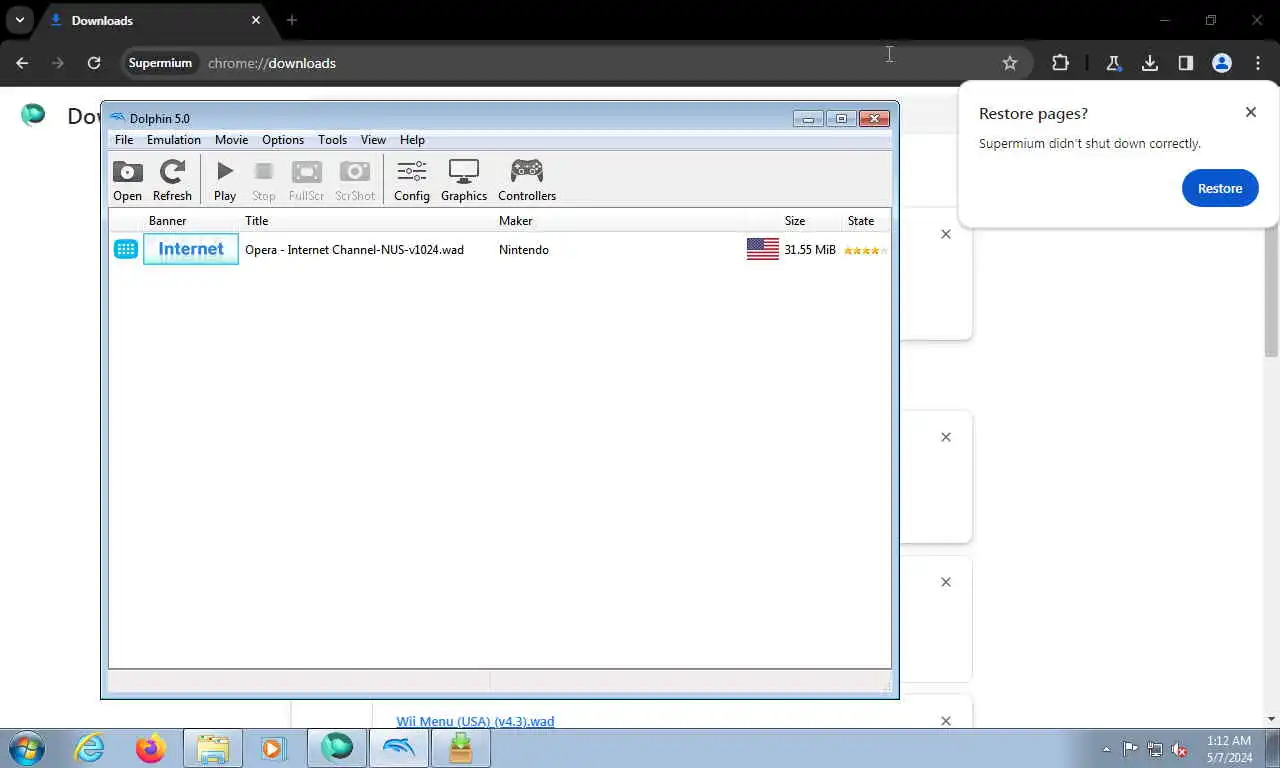1280x768 pixels.
Task: Click the Open toolbar icon in Dolphin
Action: [x=127, y=180]
